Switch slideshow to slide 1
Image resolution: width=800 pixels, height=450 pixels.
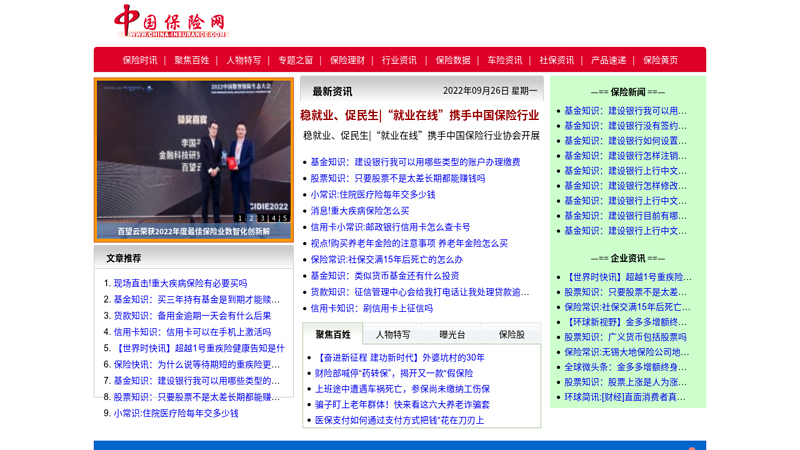click(240, 218)
